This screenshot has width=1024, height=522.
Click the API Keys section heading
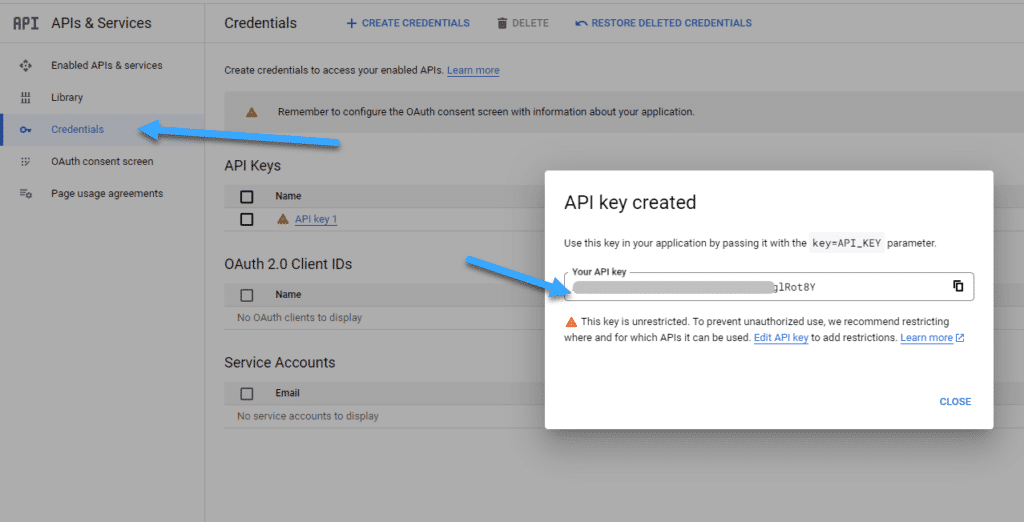coord(252,166)
